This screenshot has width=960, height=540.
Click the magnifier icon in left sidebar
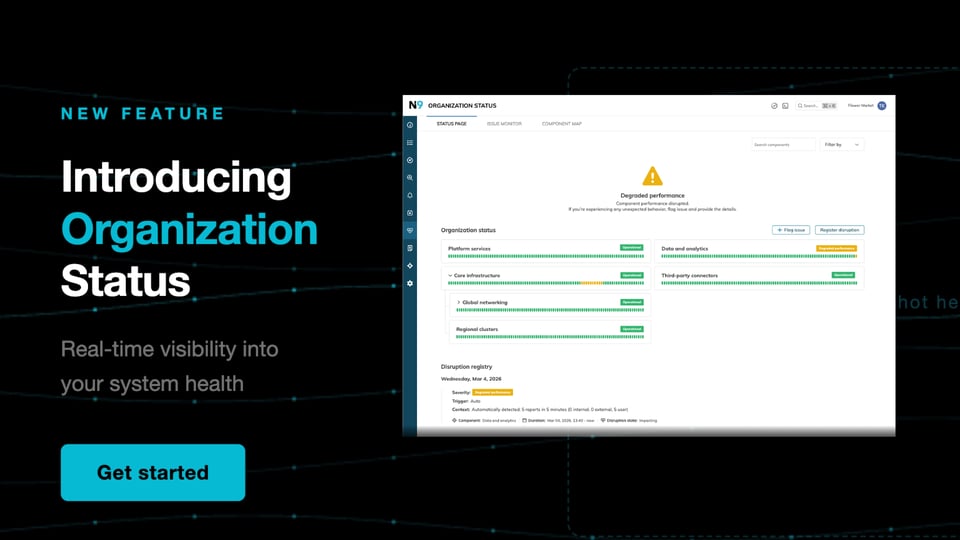click(x=410, y=178)
